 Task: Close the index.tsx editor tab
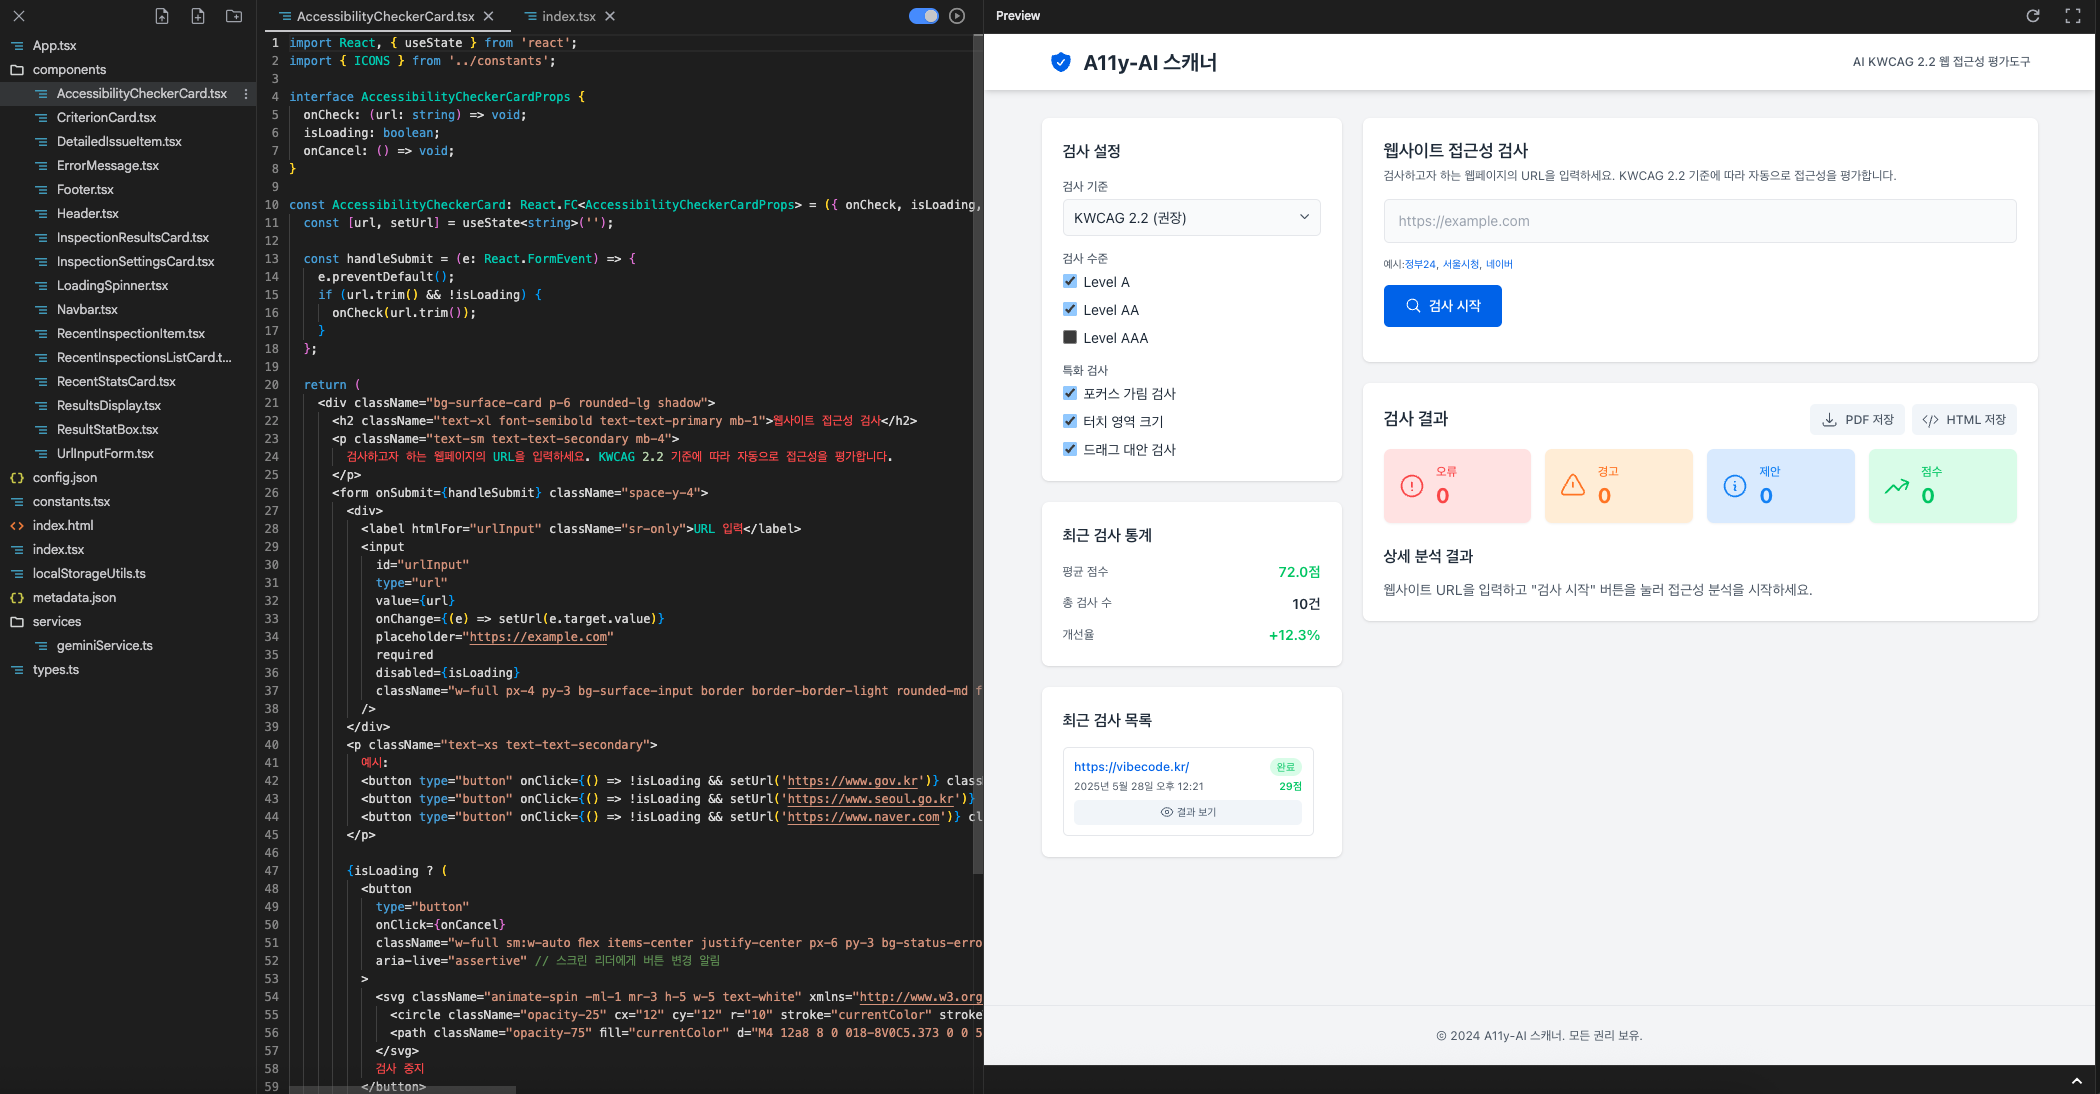pyautogui.click(x=610, y=16)
